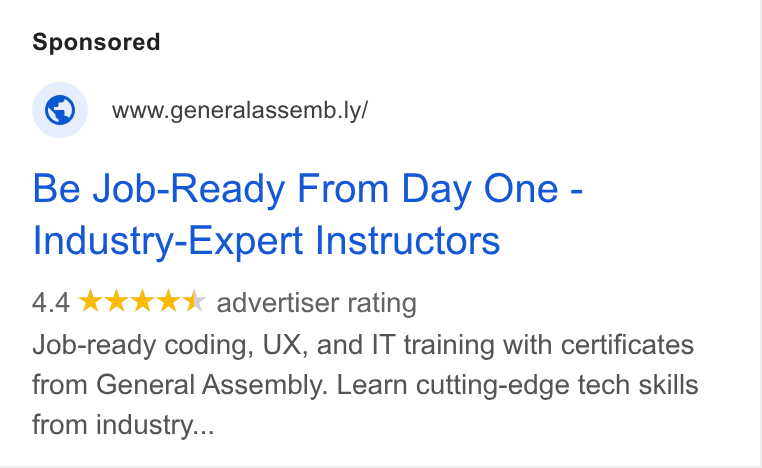
Task: Click the word 'certificates' in description
Action: (x=627, y=345)
